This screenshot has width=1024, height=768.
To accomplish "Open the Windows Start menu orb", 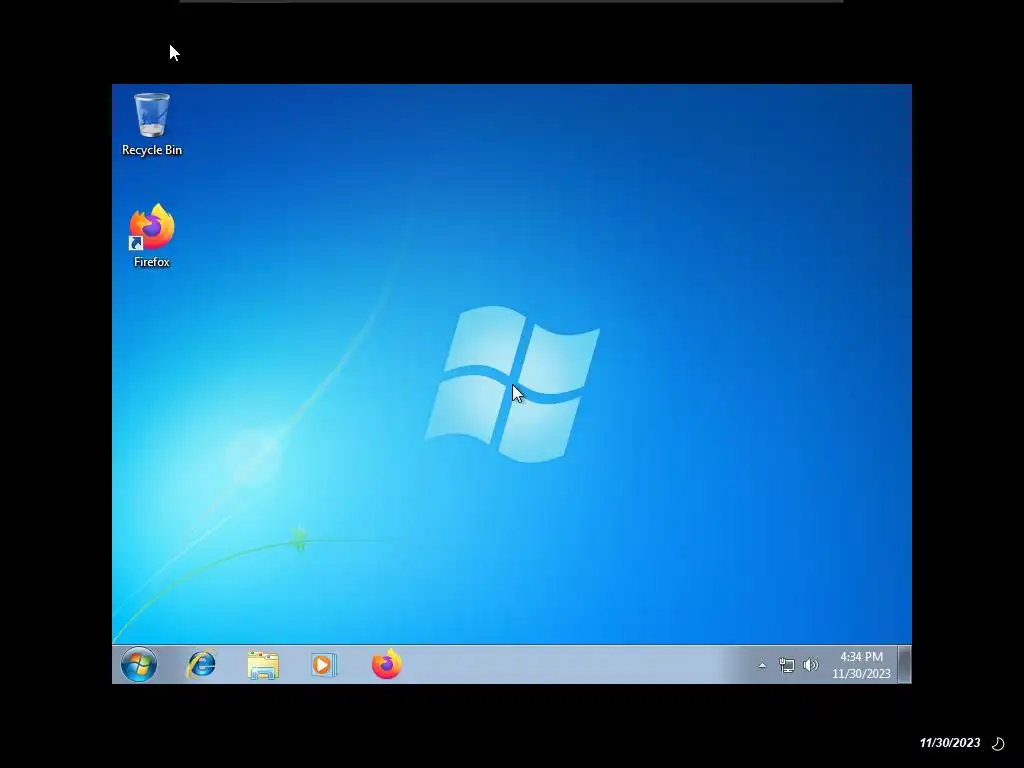I will [x=139, y=665].
